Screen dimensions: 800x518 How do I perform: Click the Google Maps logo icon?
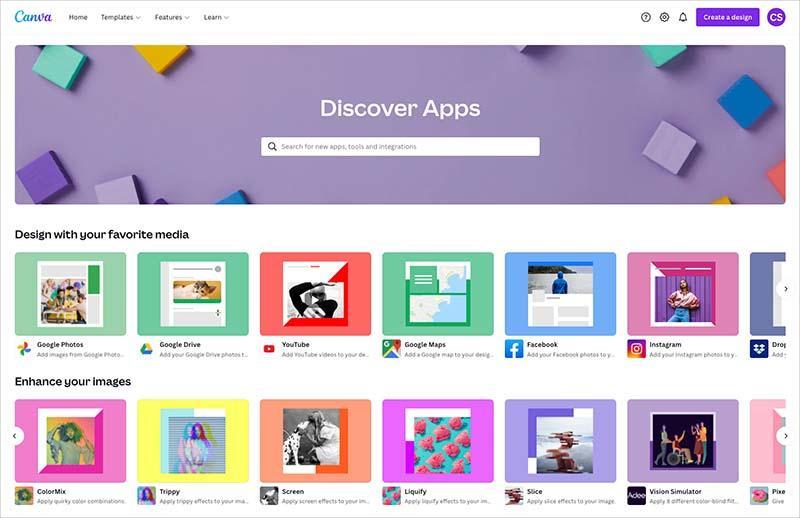tap(391, 349)
